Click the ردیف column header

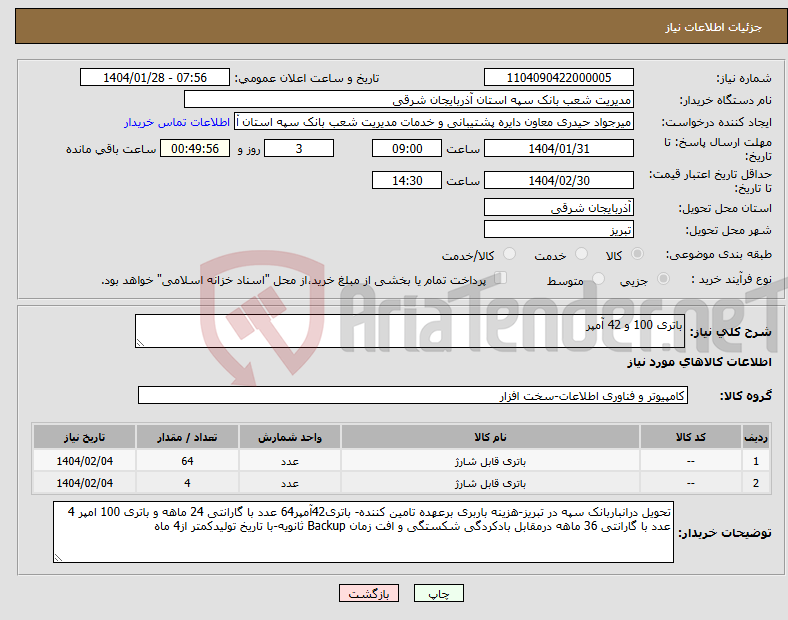756,437
